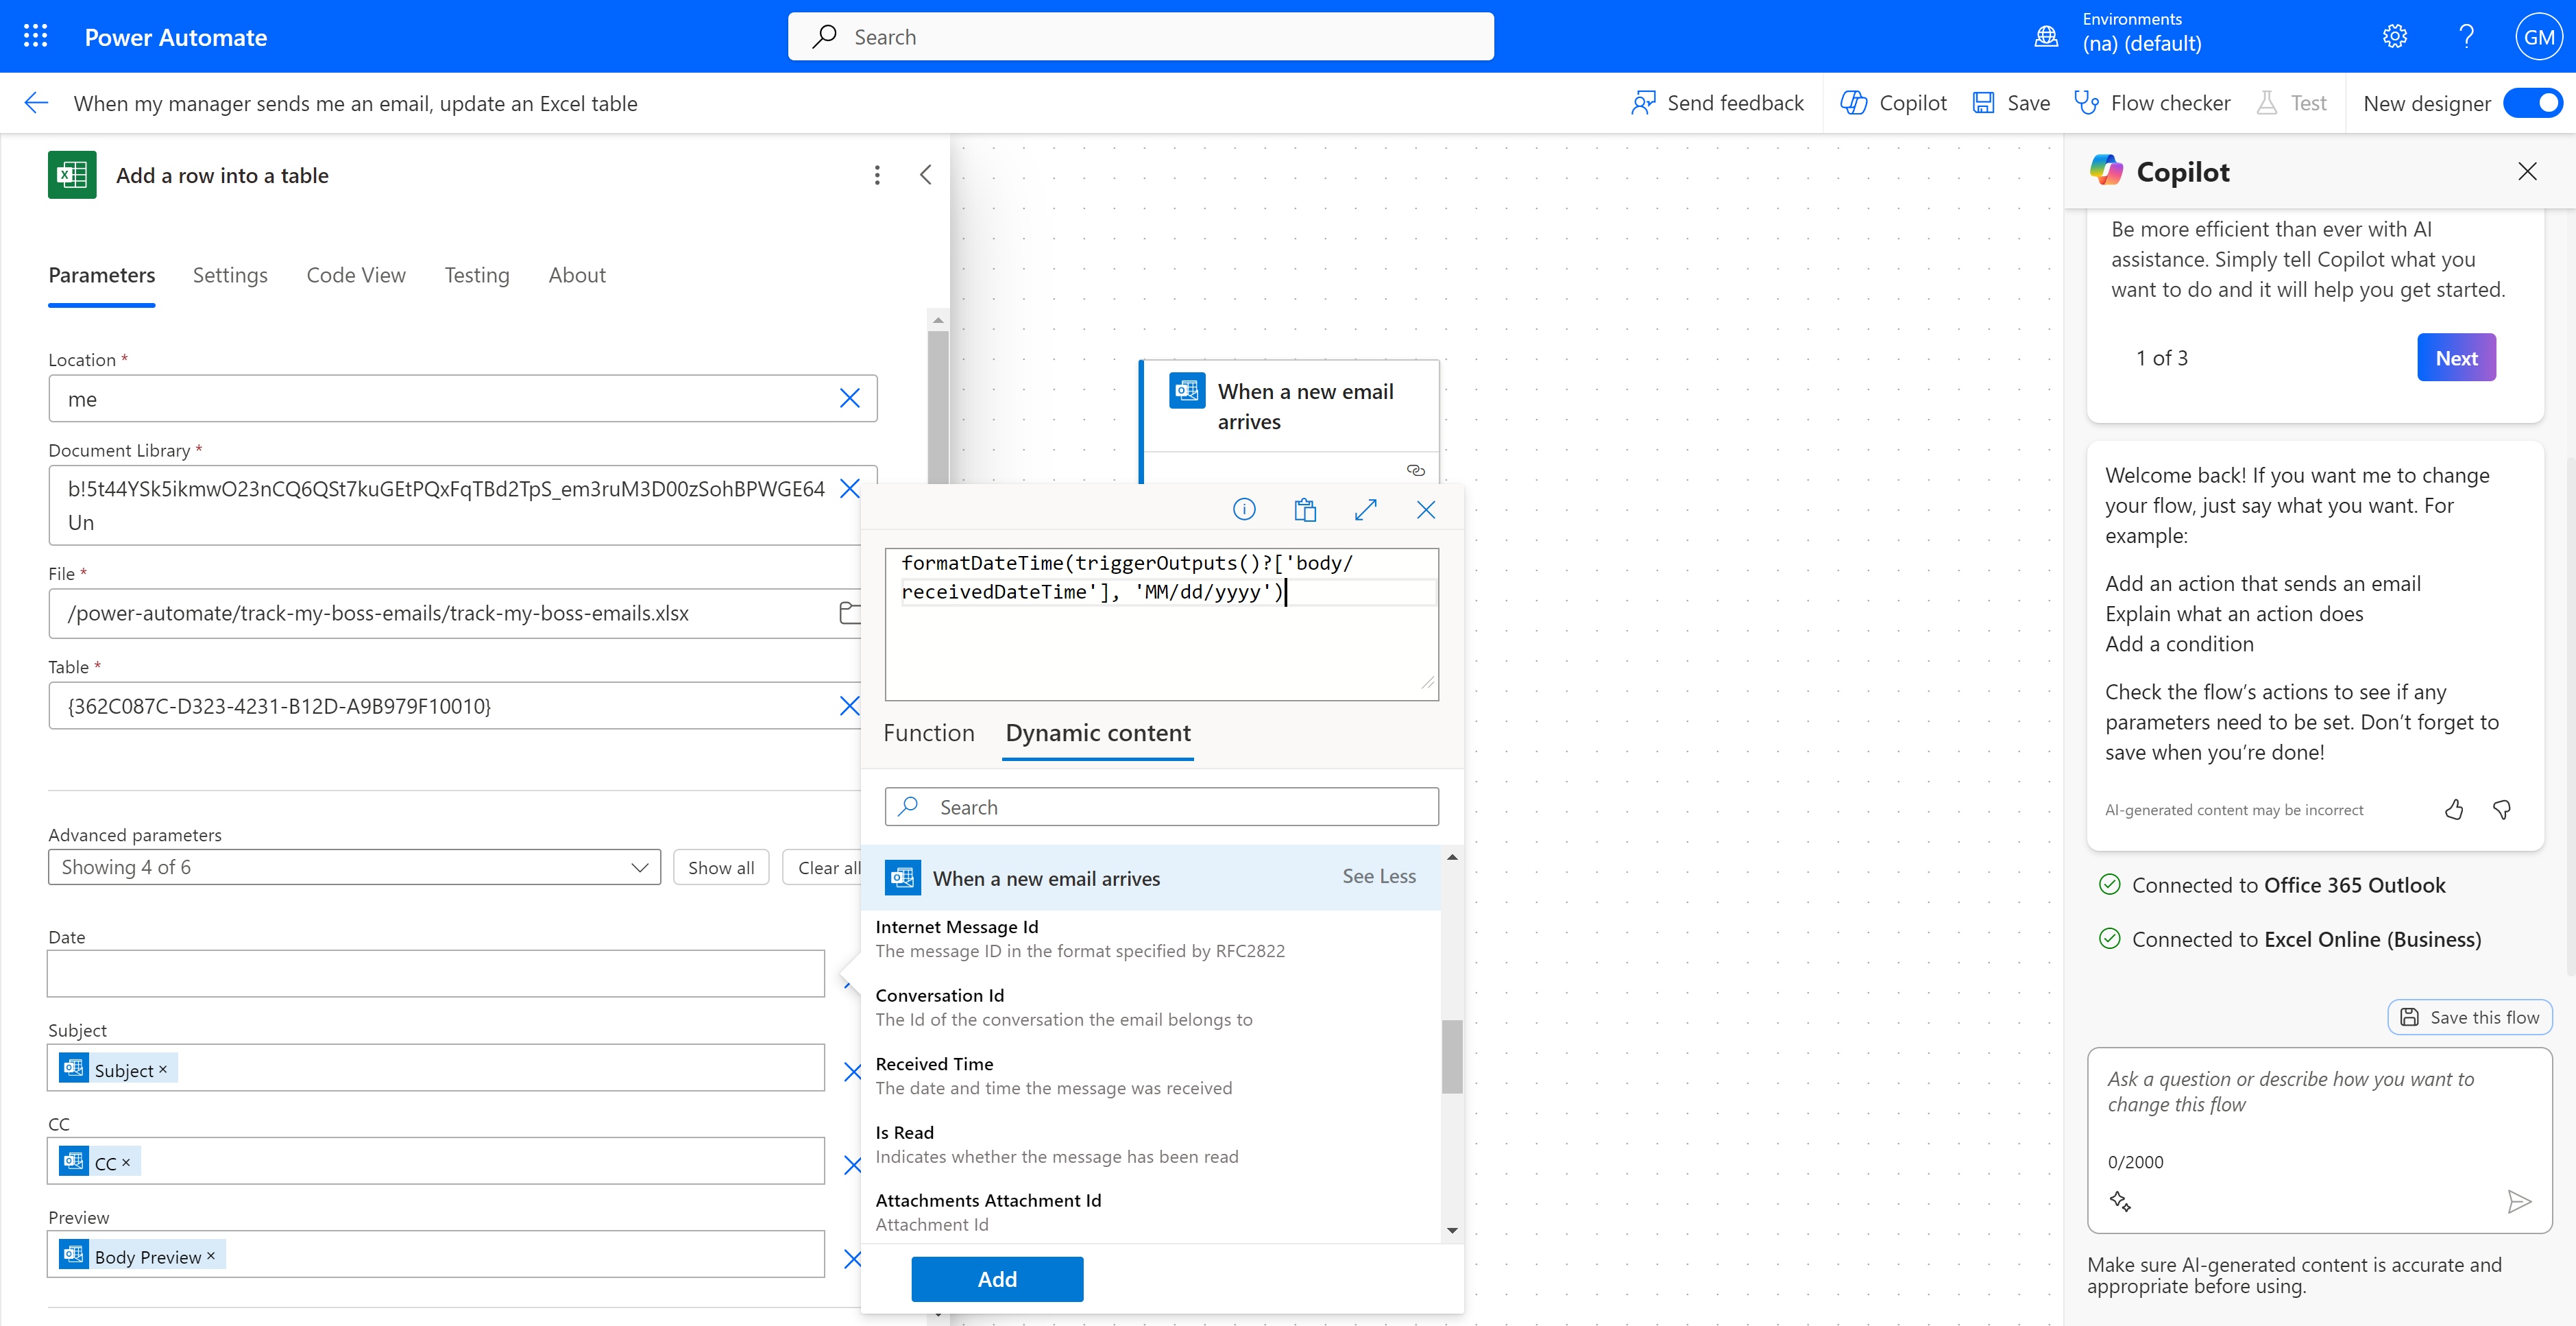The image size is (2576, 1326).
Task: Remove the Subject dynamic content token
Action: 163,1070
